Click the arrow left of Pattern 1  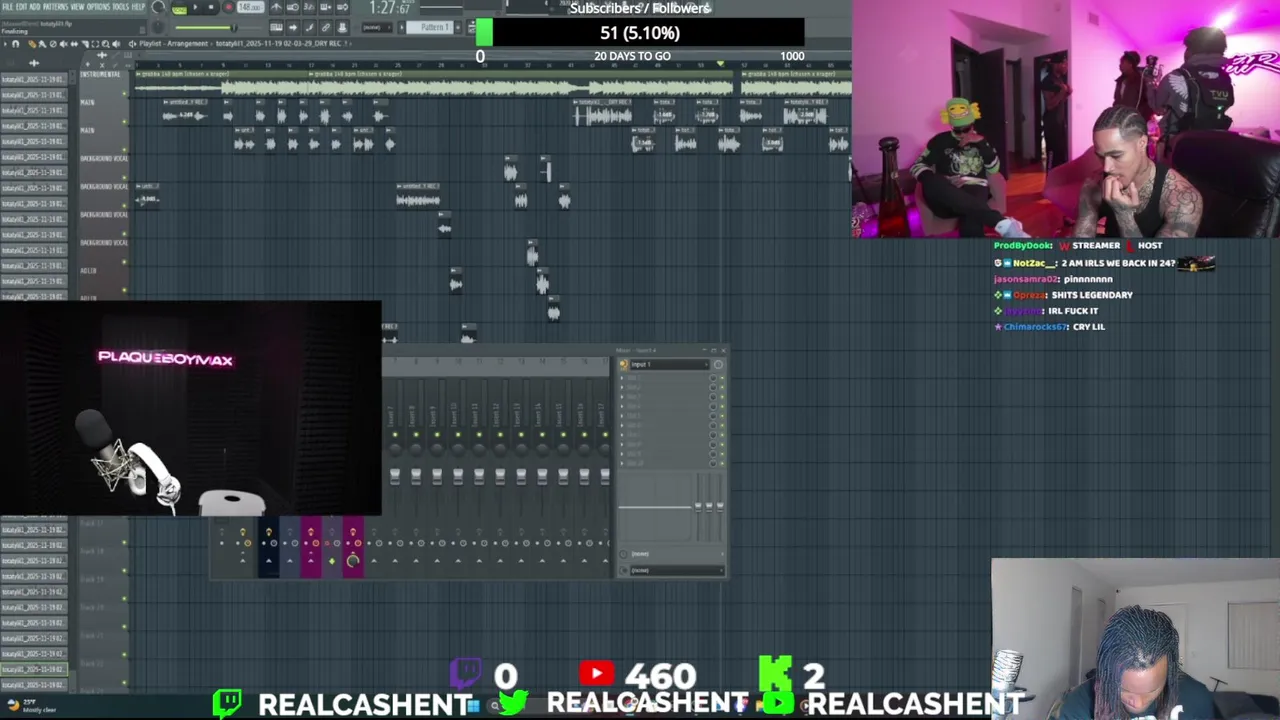[x=401, y=27]
